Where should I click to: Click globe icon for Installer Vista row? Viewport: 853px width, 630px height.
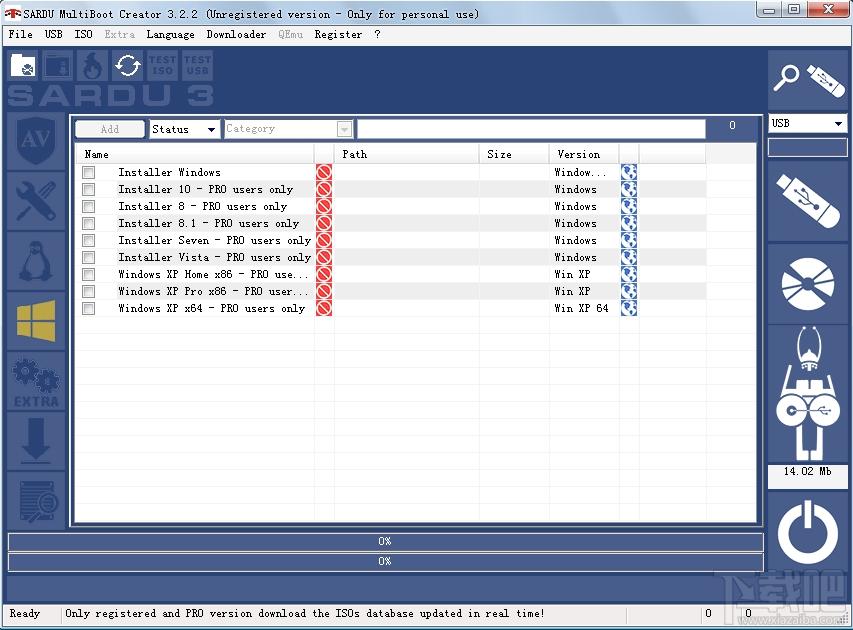[629, 257]
